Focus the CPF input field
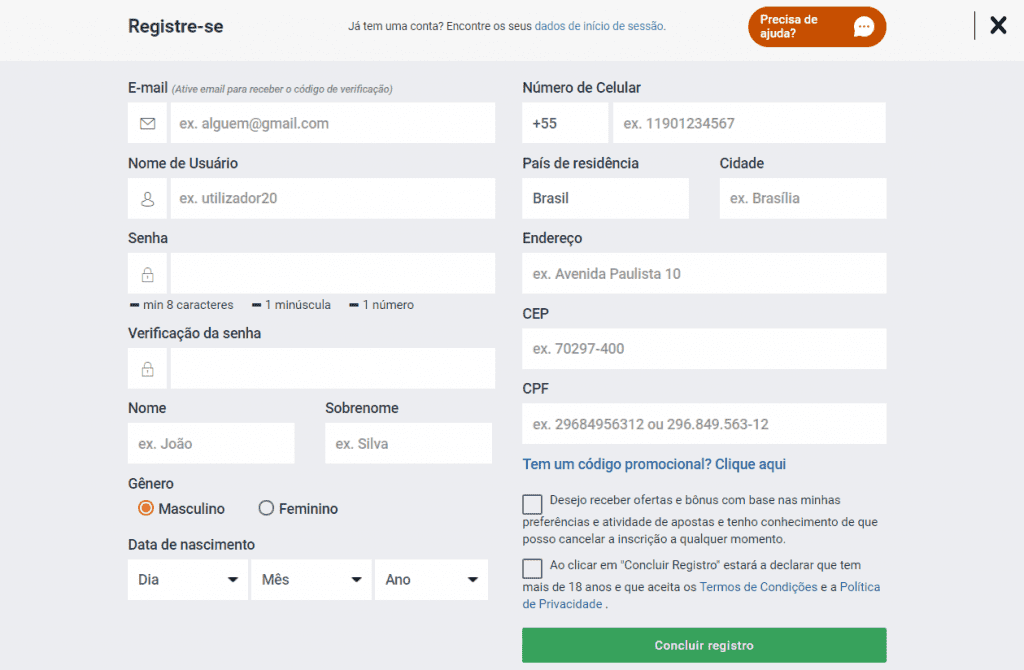The width and height of the screenshot is (1024, 670). click(704, 424)
